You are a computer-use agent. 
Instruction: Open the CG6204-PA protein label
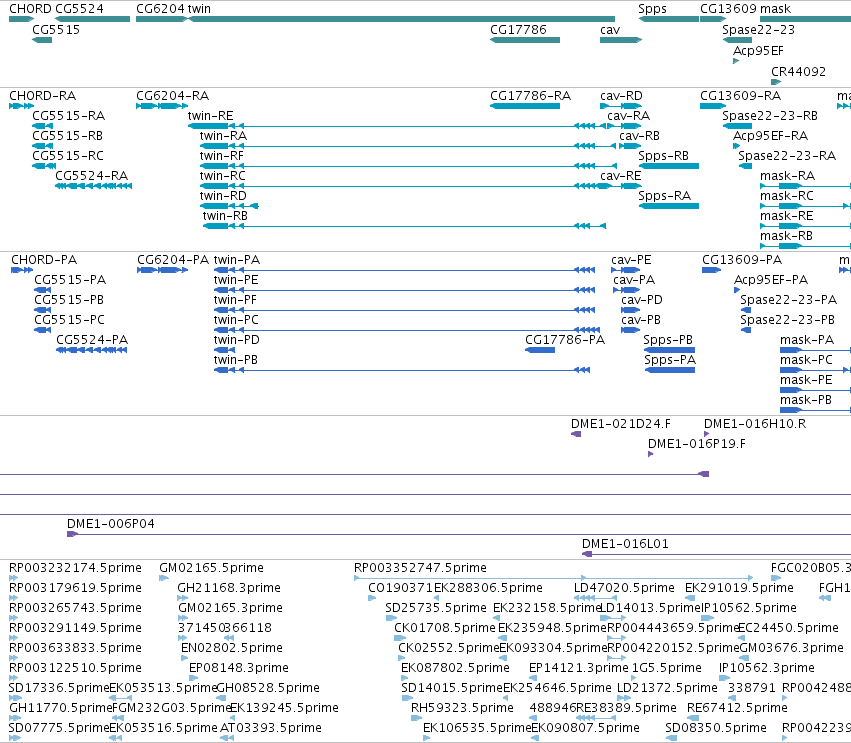[x=173, y=259]
